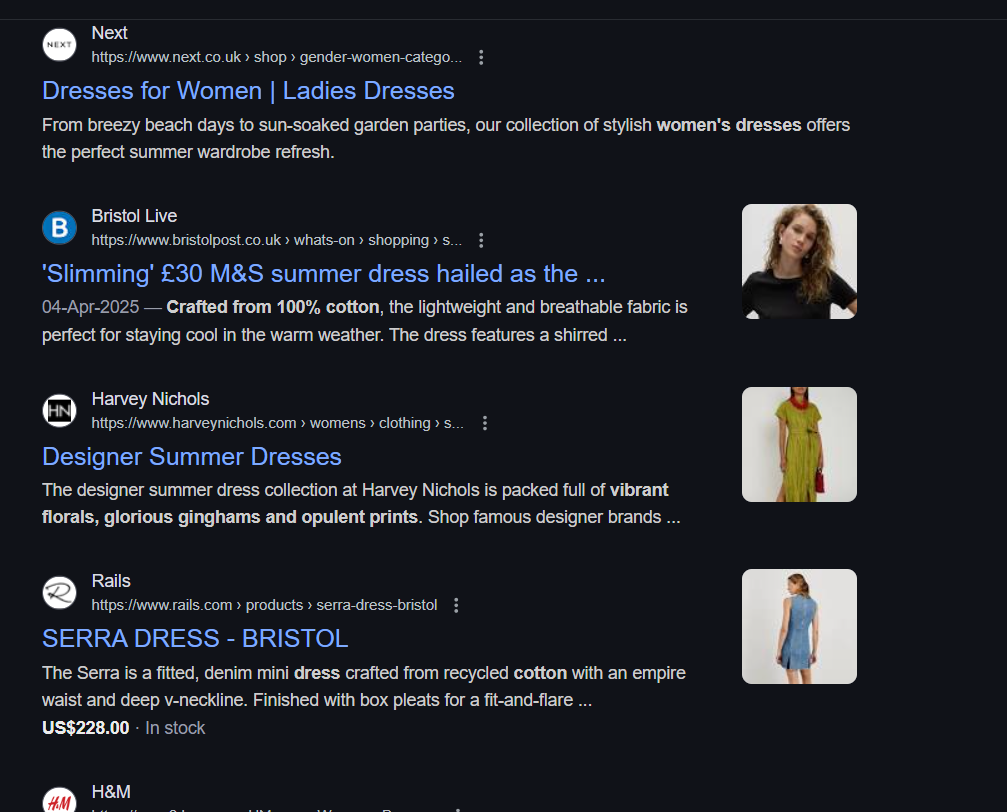Open Dresses for Women | Ladies Dresses link
The height and width of the screenshot is (812, 1007).
point(248,91)
